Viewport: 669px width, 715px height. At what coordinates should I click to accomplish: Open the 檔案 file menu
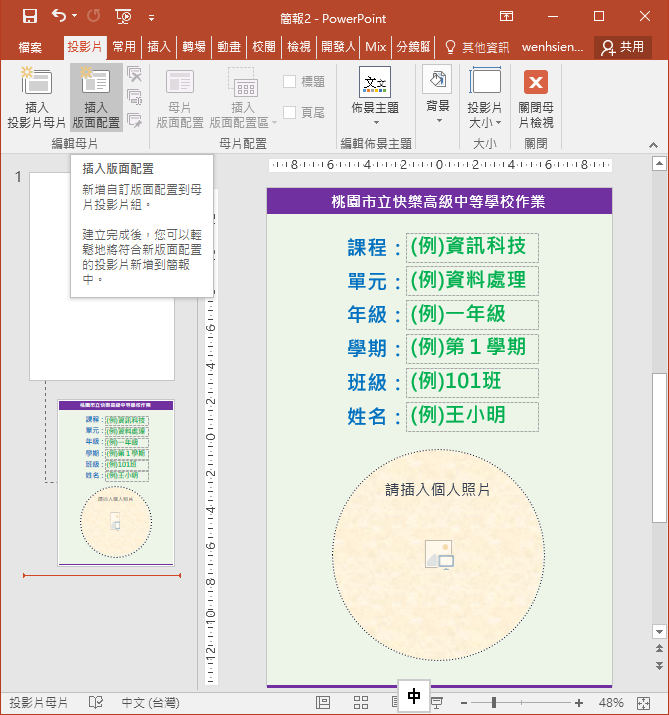(x=30, y=47)
